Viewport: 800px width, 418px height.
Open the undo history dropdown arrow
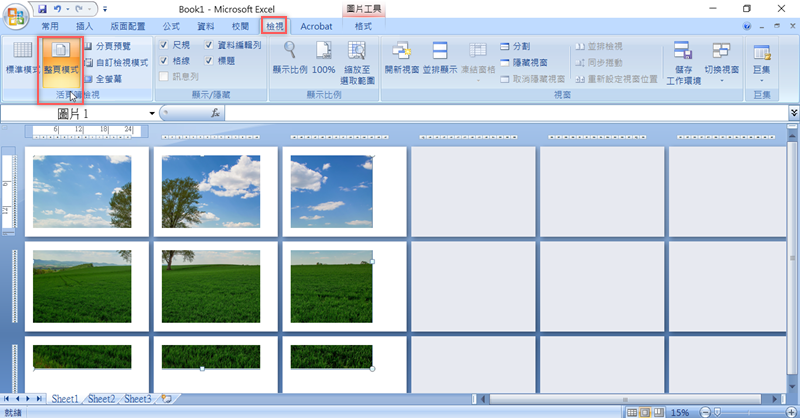[67, 9]
